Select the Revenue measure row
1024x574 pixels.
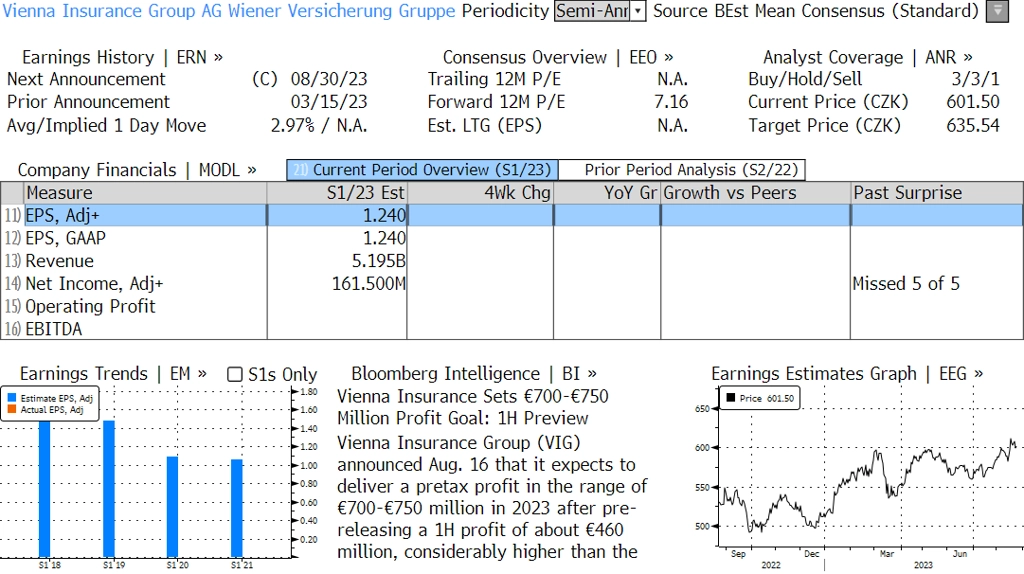pyautogui.click(x=511, y=261)
